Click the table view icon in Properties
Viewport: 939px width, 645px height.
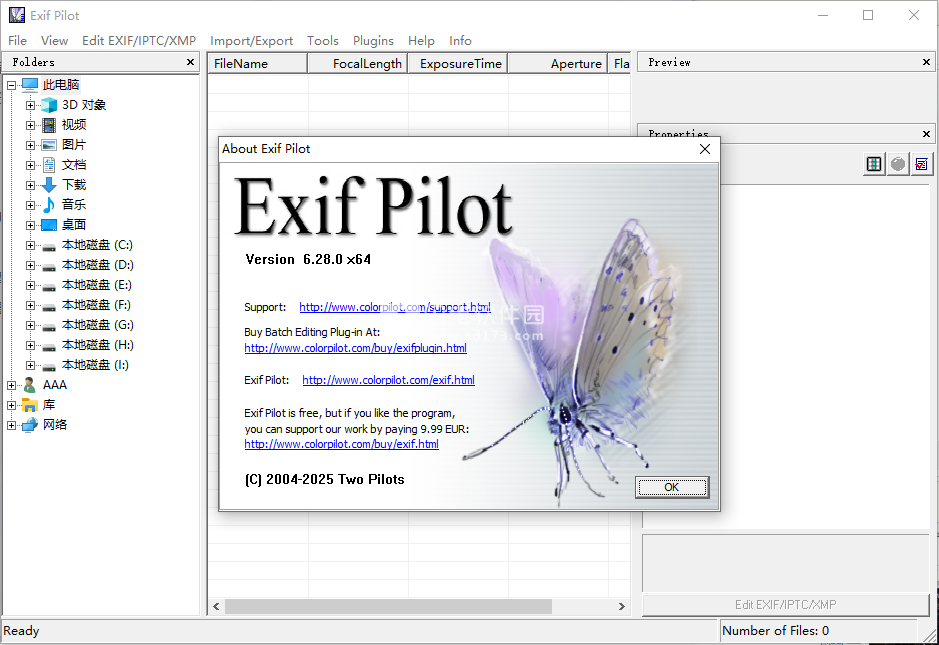coord(874,164)
